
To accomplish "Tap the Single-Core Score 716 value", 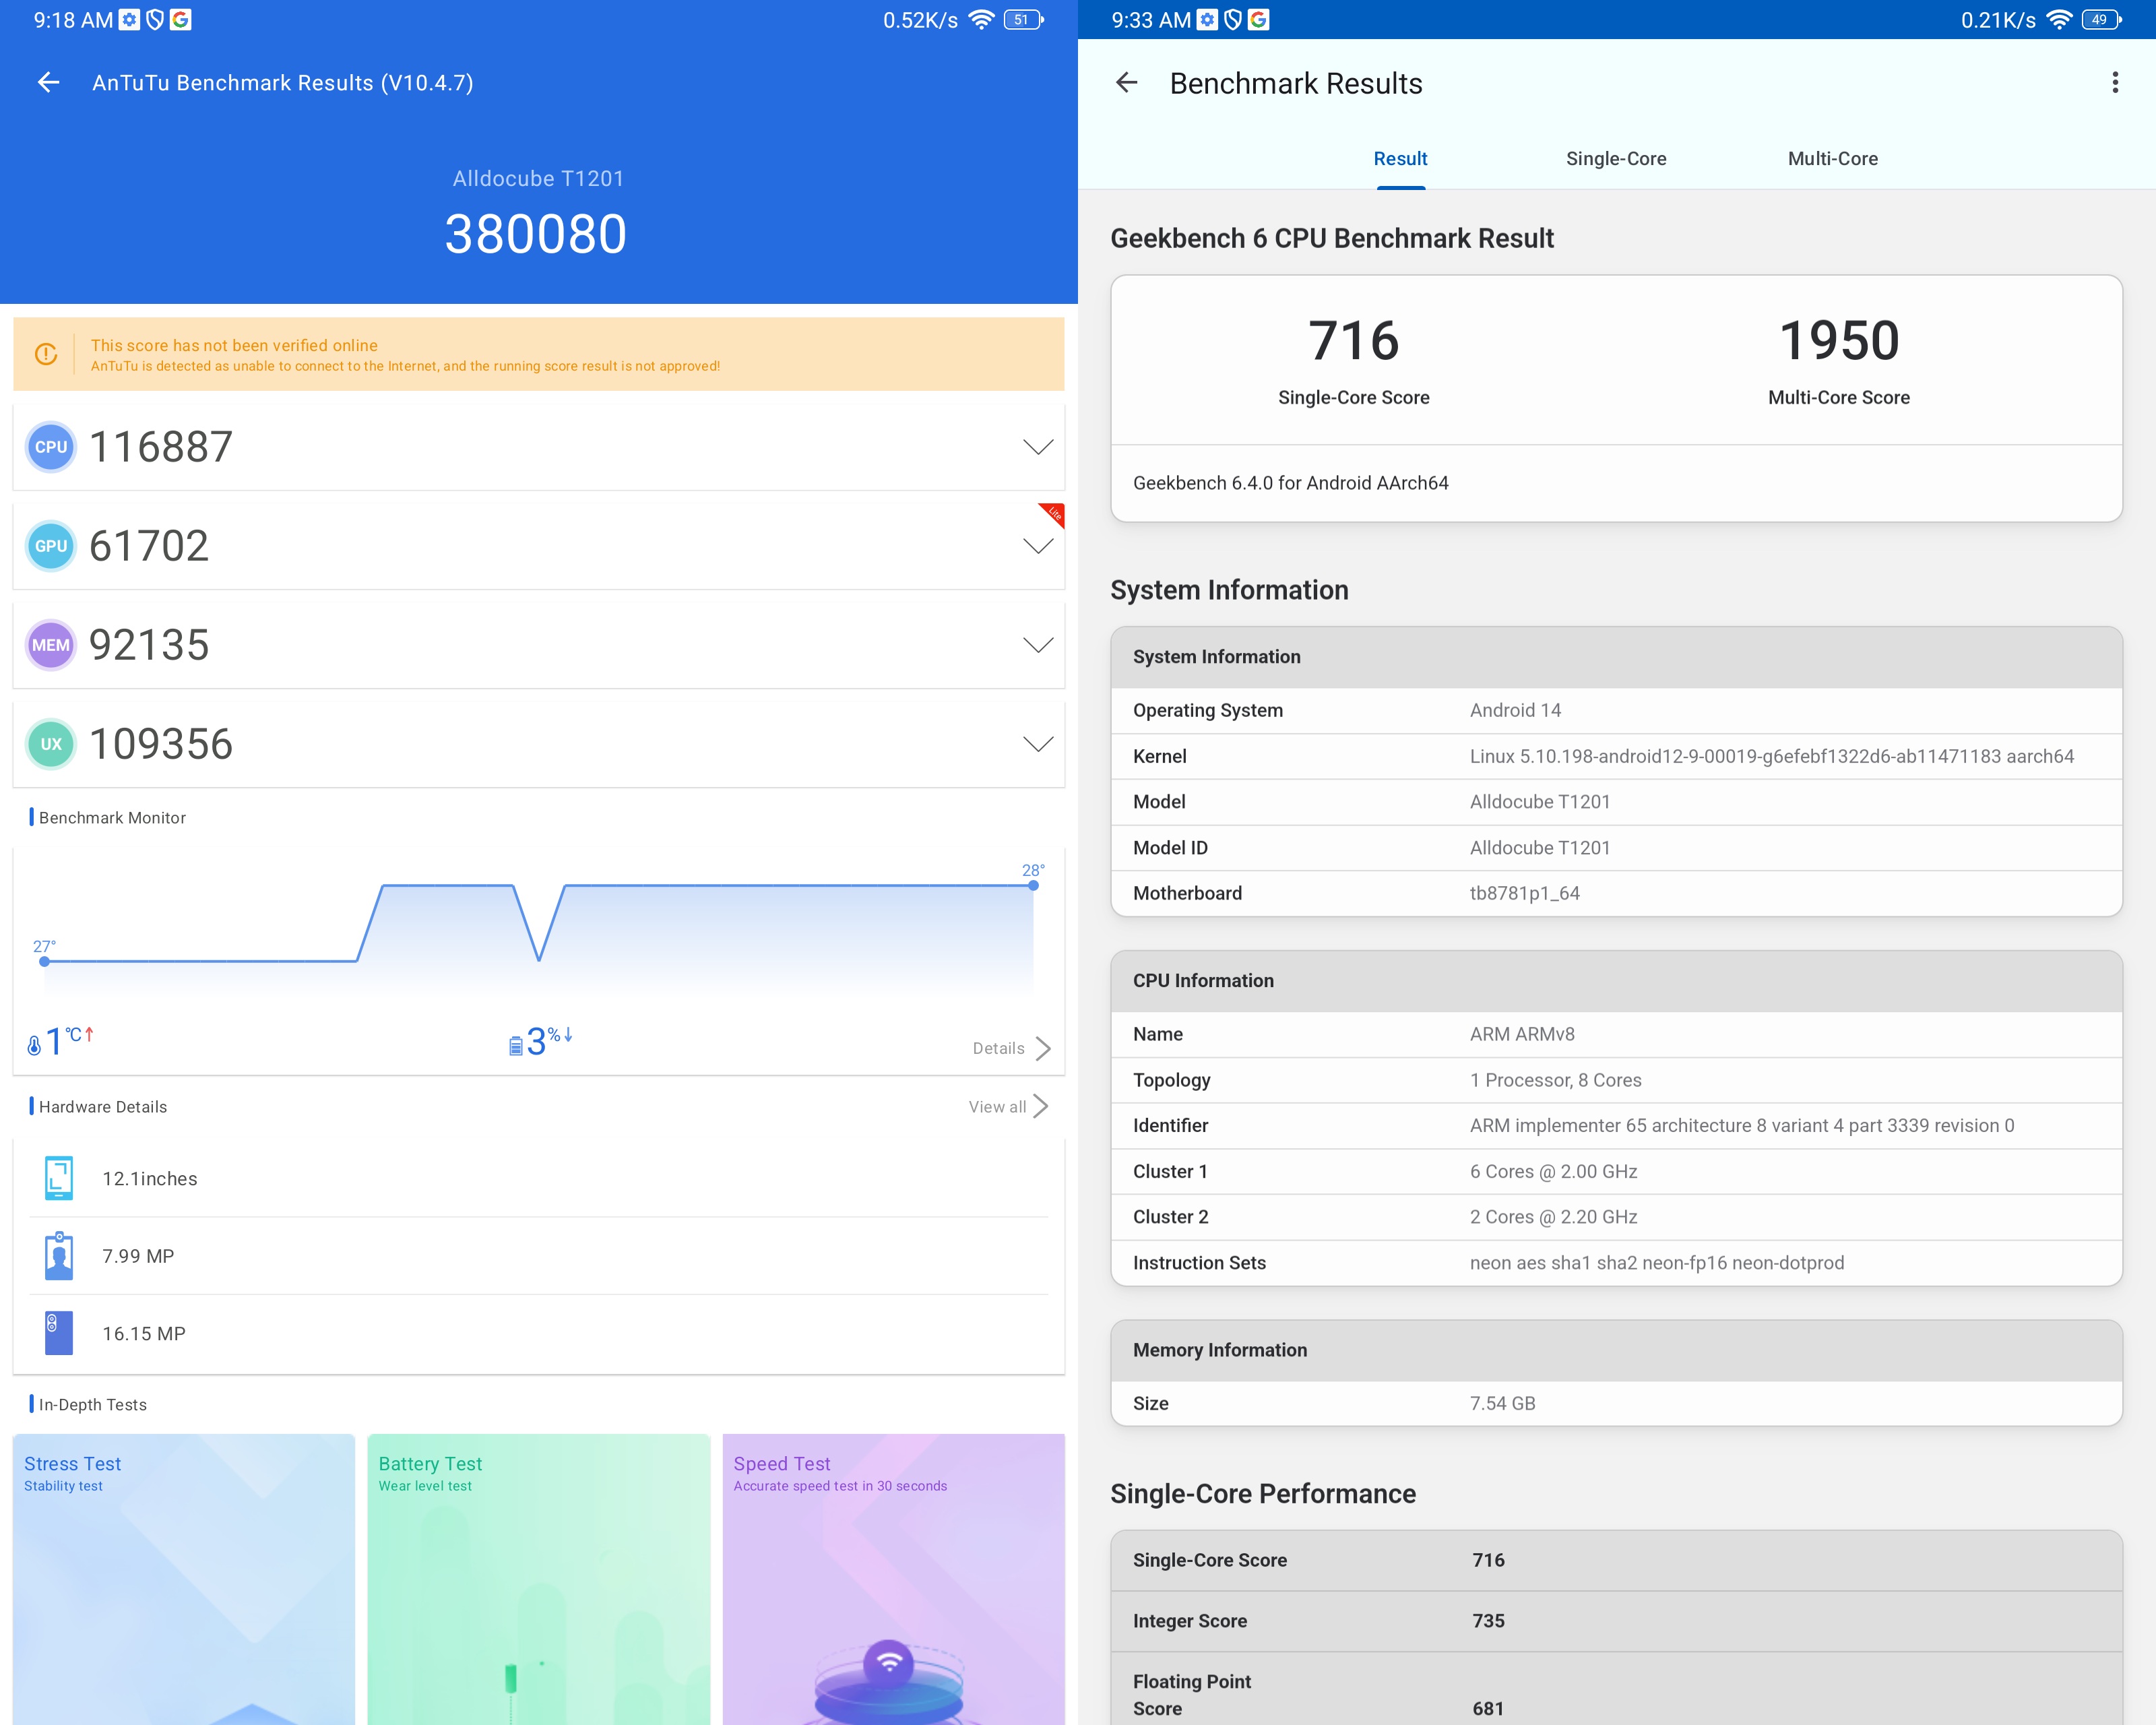I will pos(1354,341).
